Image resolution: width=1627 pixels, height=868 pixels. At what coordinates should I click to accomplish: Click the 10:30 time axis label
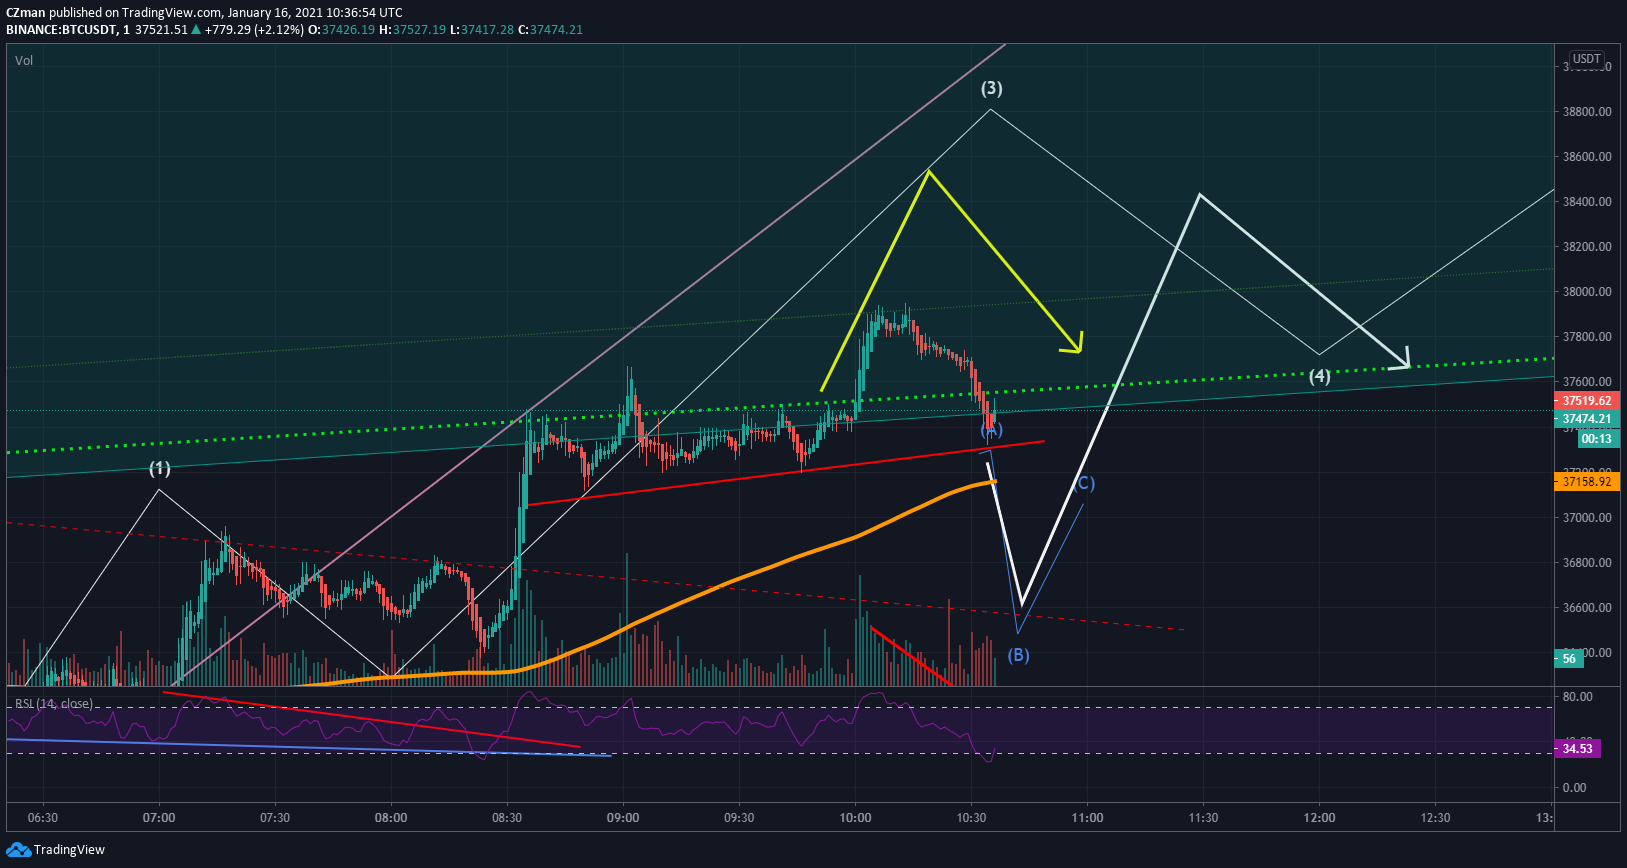pyautogui.click(x=971, y=818)
